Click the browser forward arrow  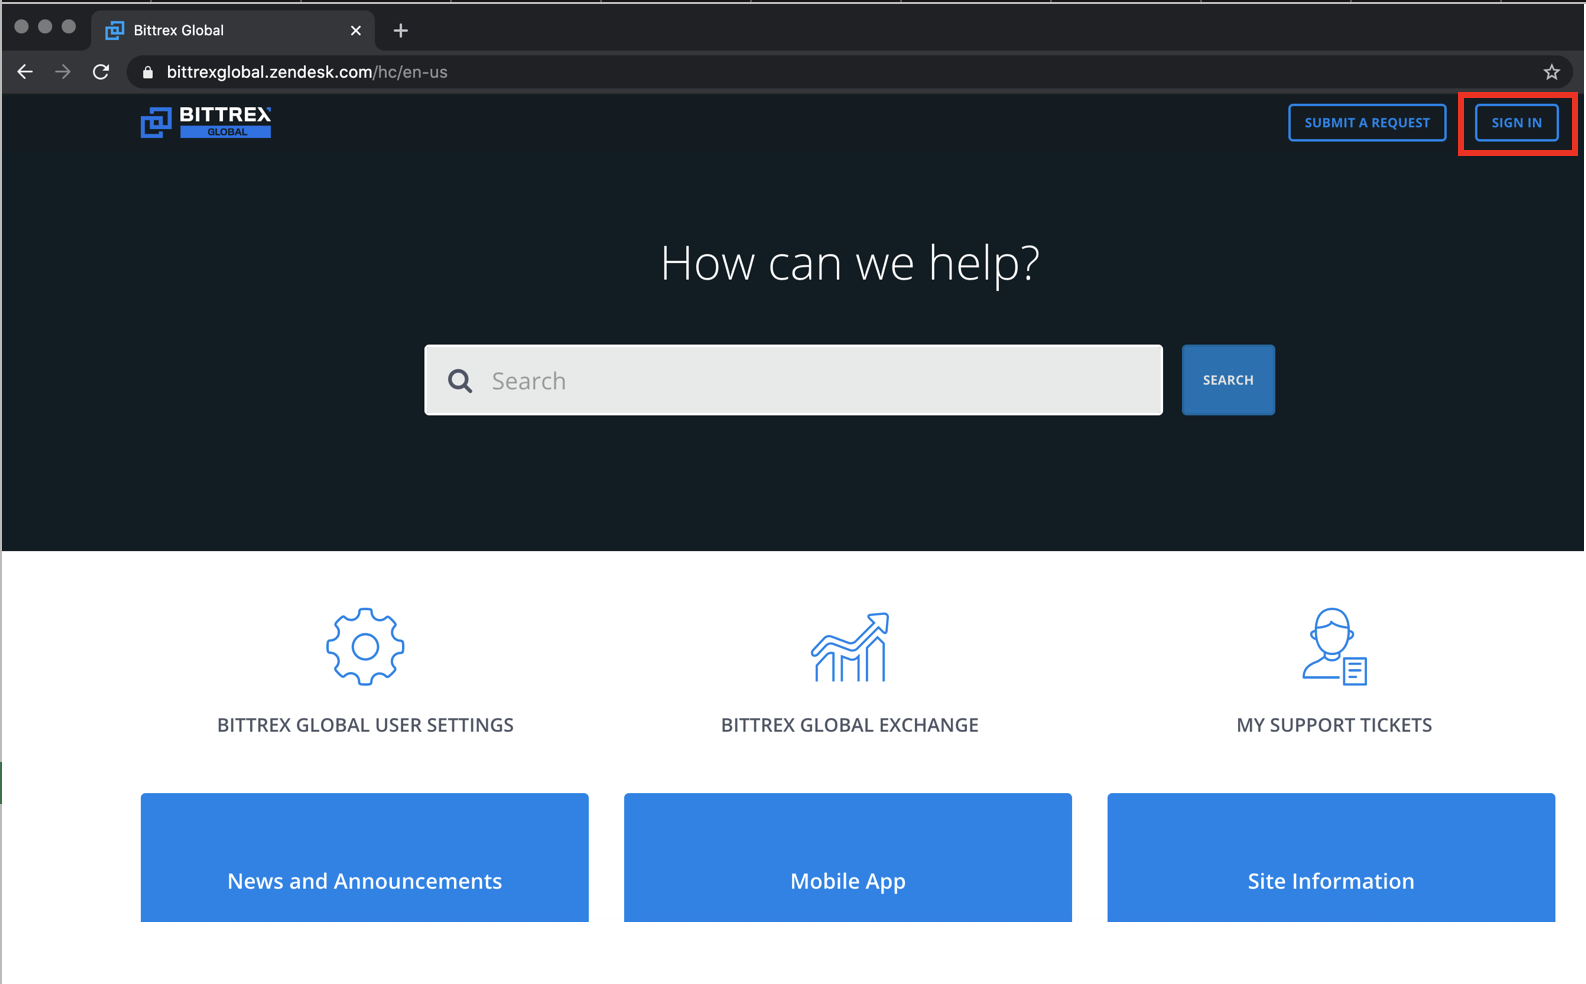click(63, 72)
